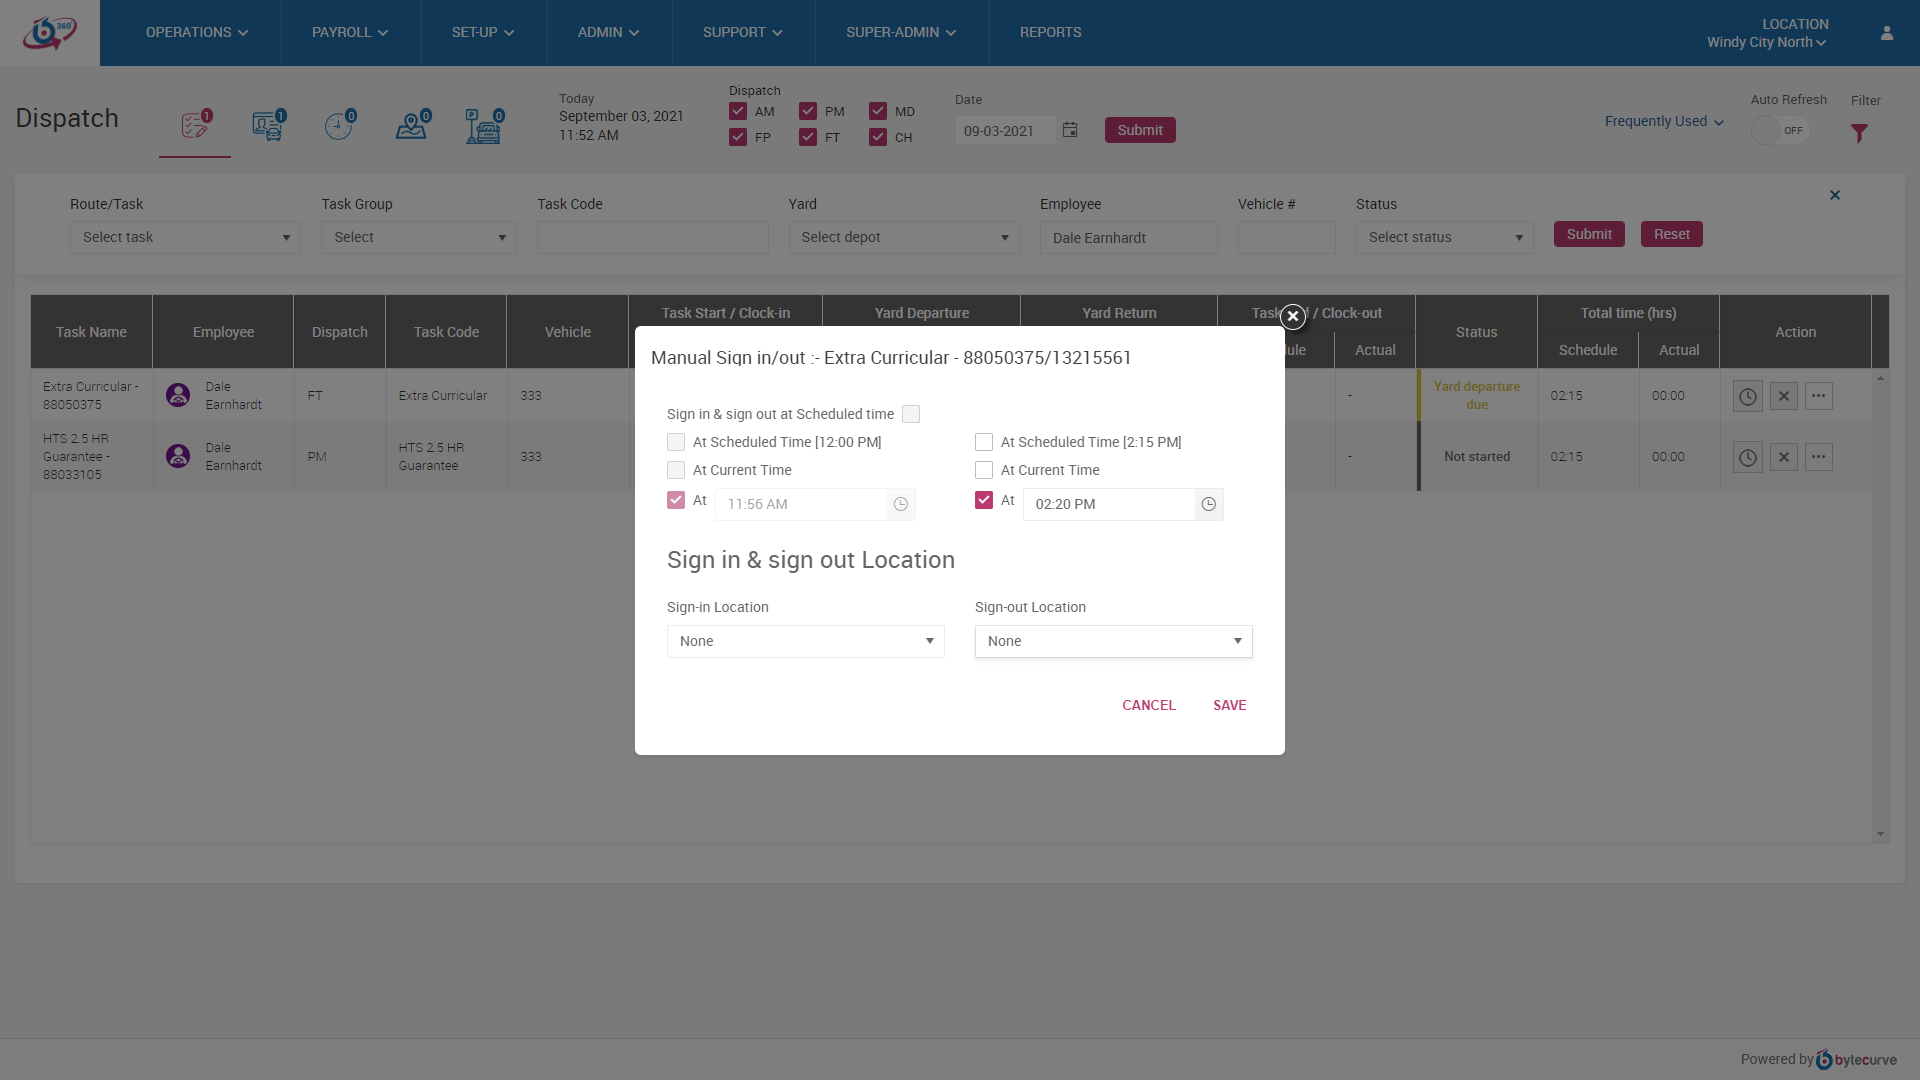The height and width of the screenshot is (1080, 1920).
Task: Open the map location view icon
Action: click(411, 126)
